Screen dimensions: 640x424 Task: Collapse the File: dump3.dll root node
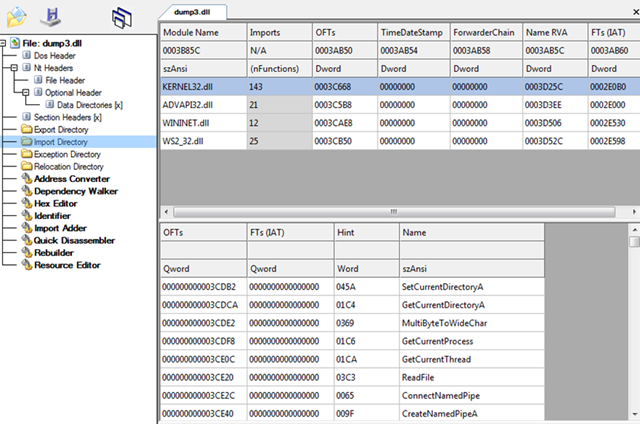pos(2,43)
